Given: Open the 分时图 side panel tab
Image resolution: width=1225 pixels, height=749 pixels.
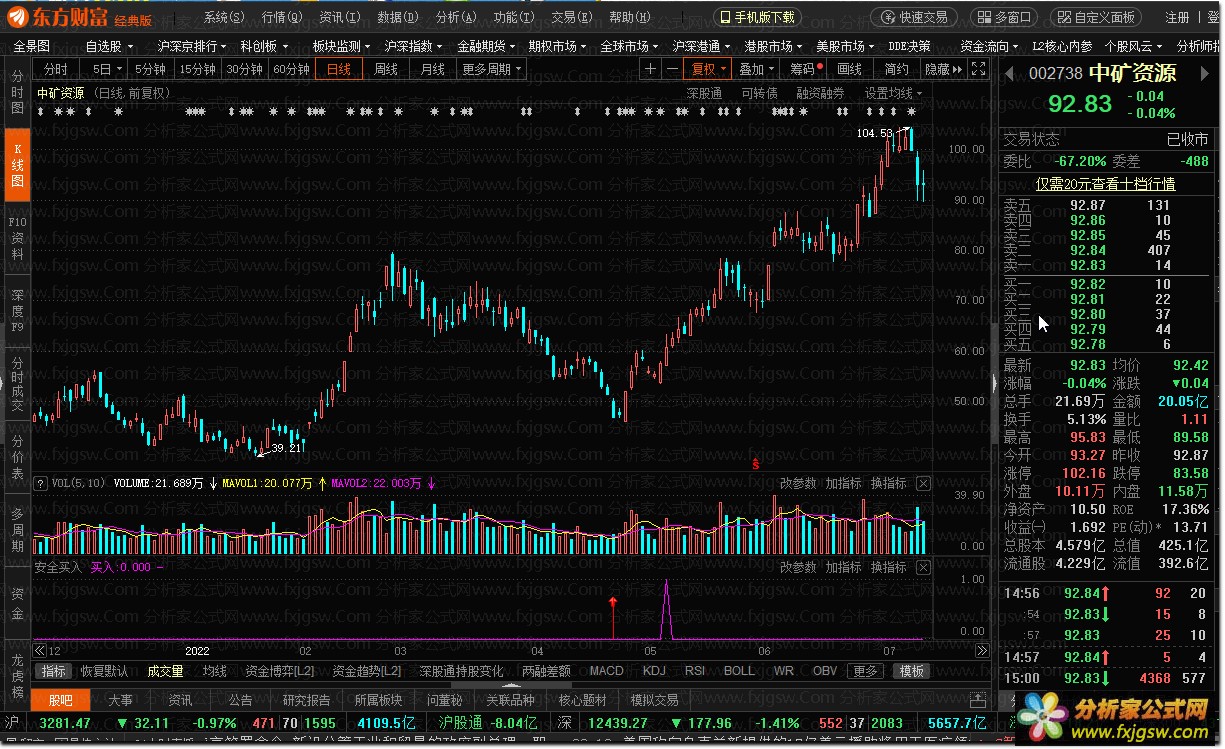Looking at the screenshot, I should pyautogui.click(x=17, y=92).
